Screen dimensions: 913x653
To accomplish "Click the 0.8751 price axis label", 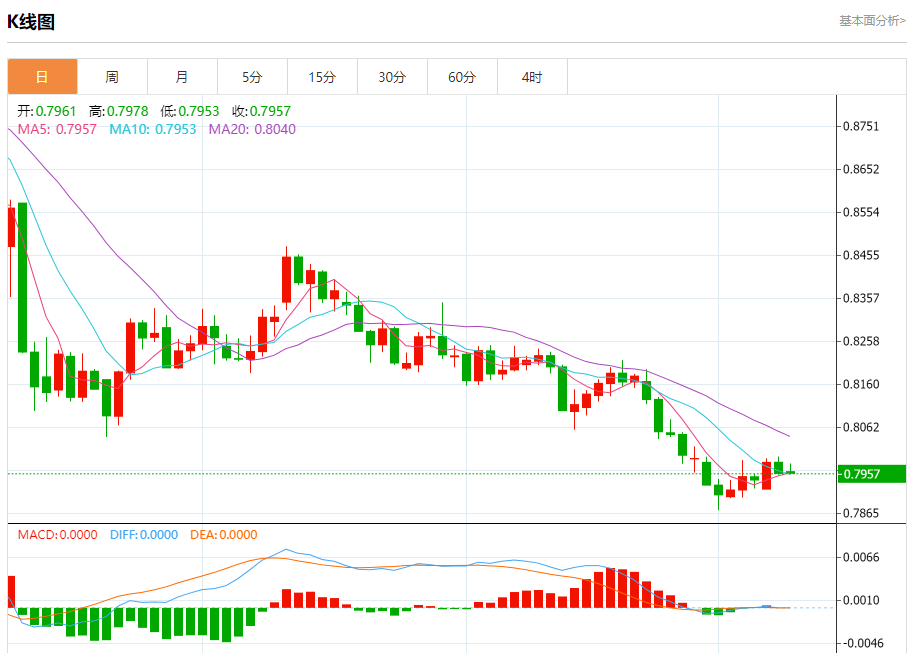I will pyautogui.click(x=861, y=126).
